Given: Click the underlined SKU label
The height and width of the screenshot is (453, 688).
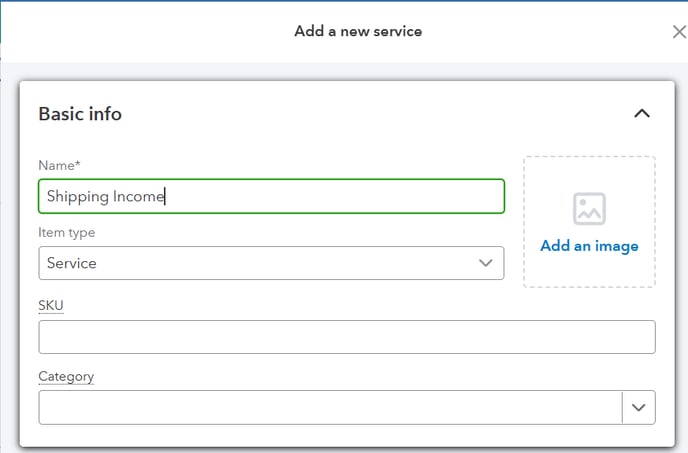Looking at the screenshot, I should click(x=51, y=304).
